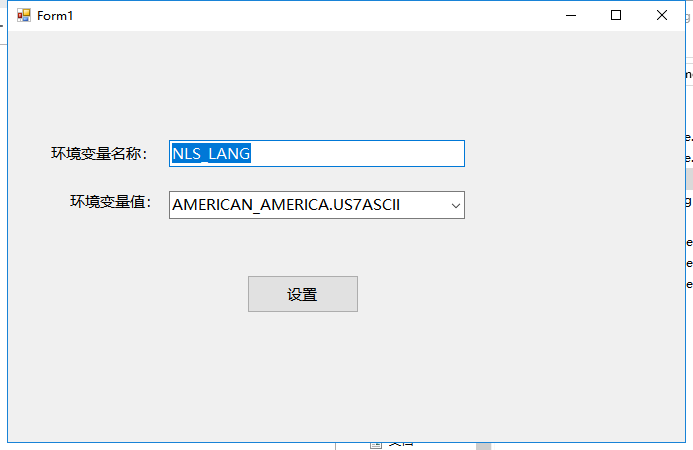
Task: Click the highlighted NLS_LANG text
Action: 211,153
